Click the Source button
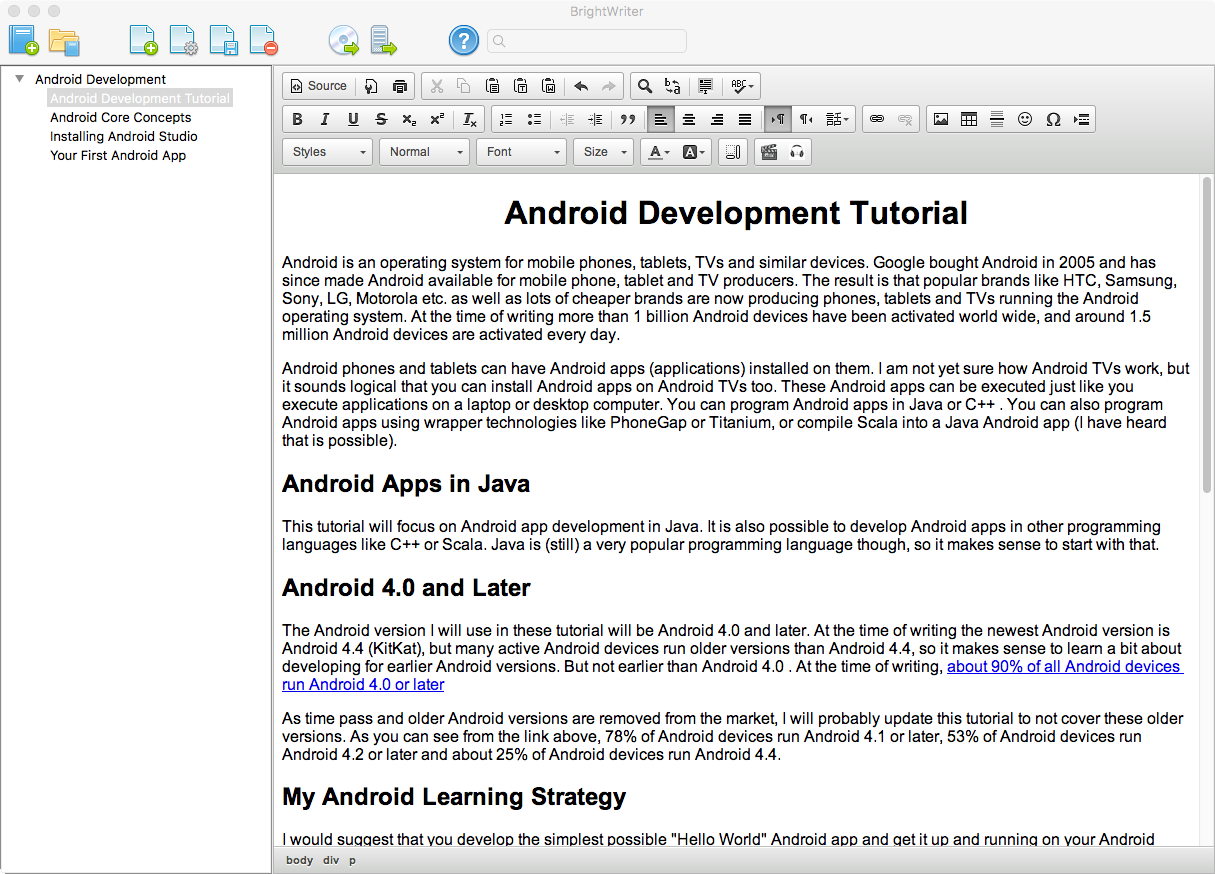Screen dimensions: 1215x874 tap(317, 86)
